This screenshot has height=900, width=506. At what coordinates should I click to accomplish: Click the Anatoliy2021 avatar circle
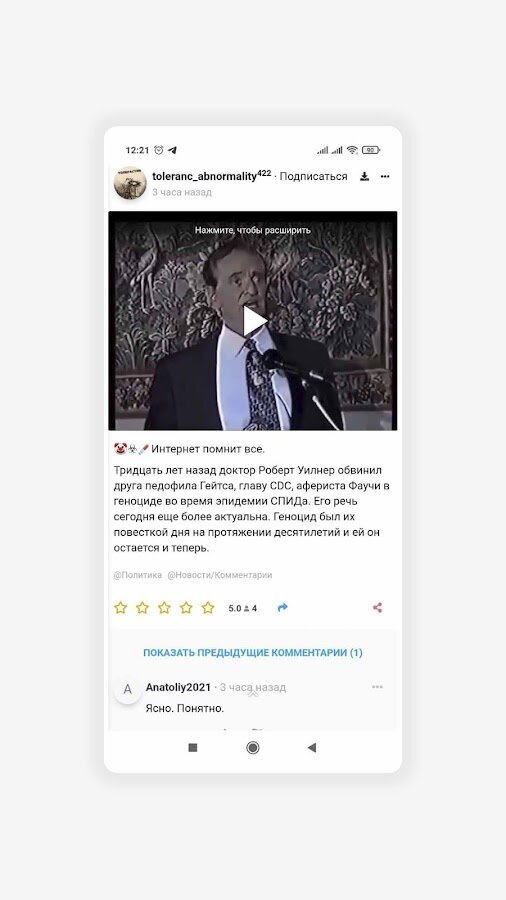coord(127,689)
